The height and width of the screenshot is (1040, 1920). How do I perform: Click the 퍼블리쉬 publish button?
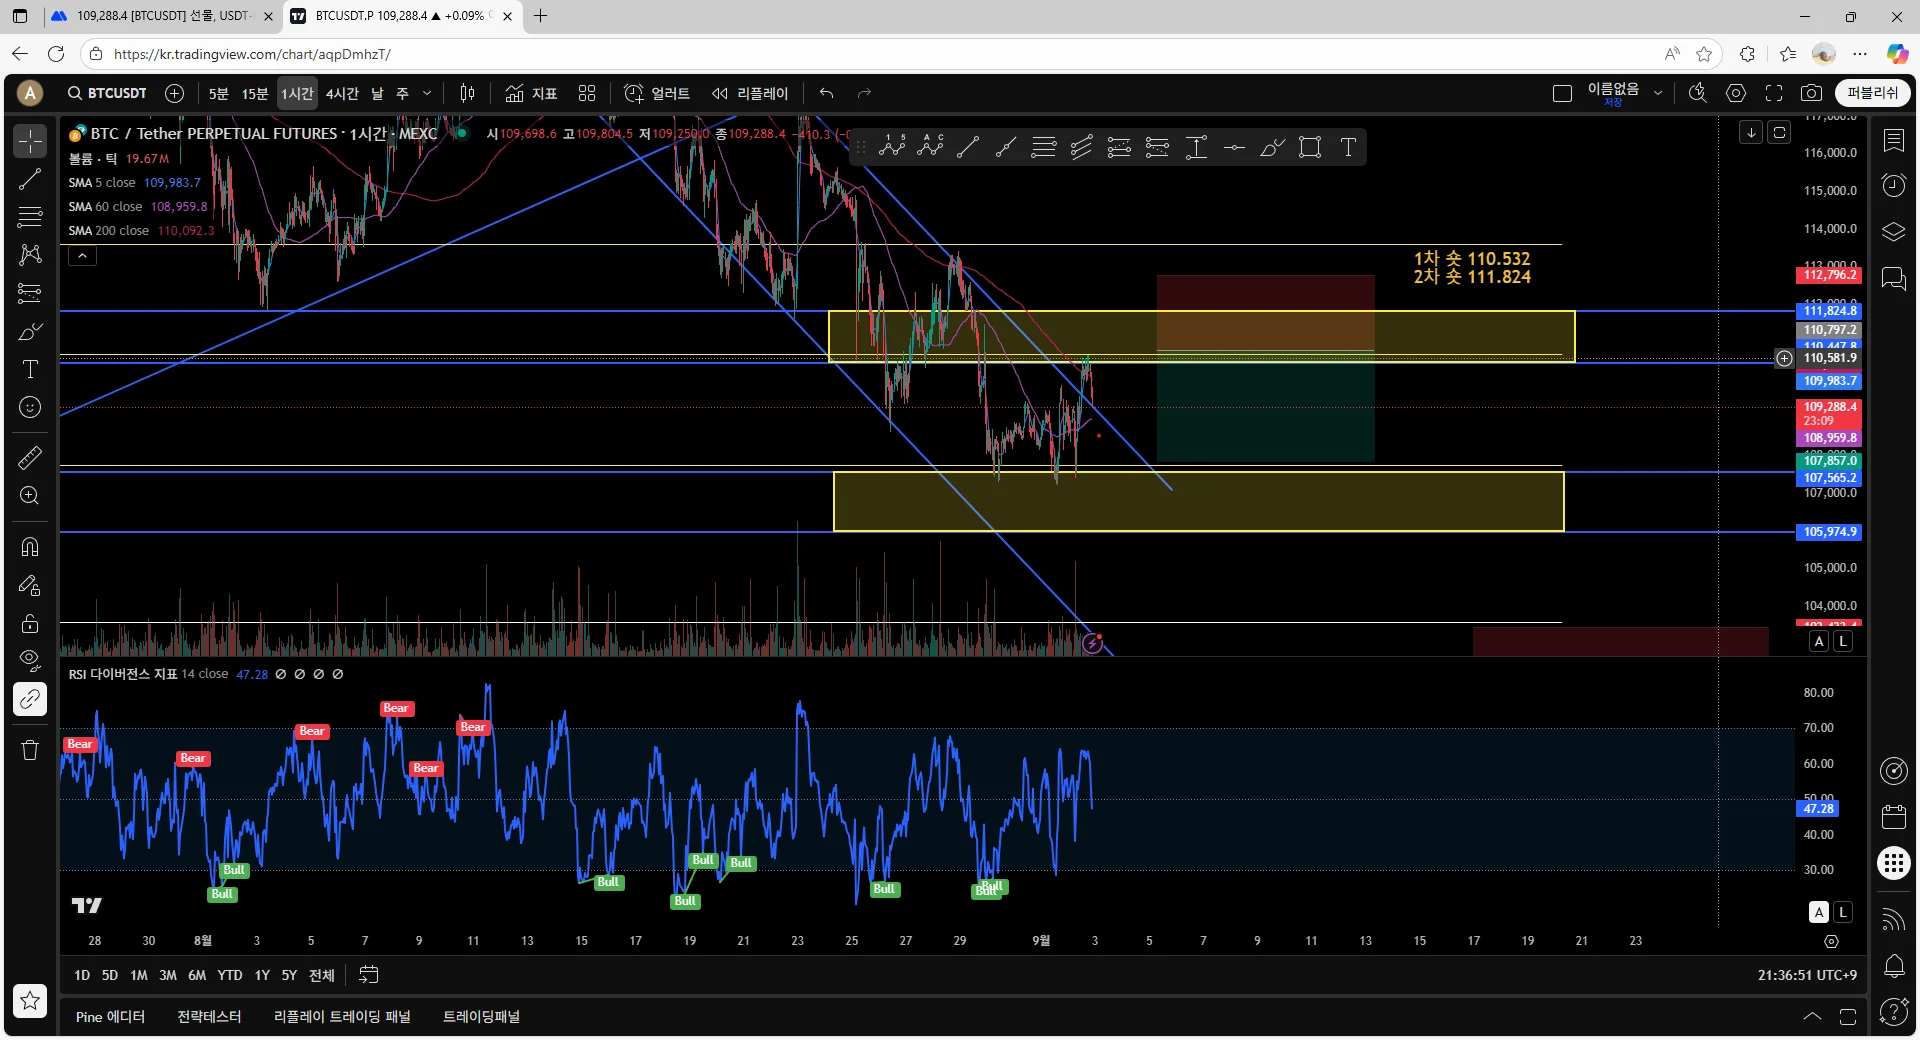tap(1872, 93)
